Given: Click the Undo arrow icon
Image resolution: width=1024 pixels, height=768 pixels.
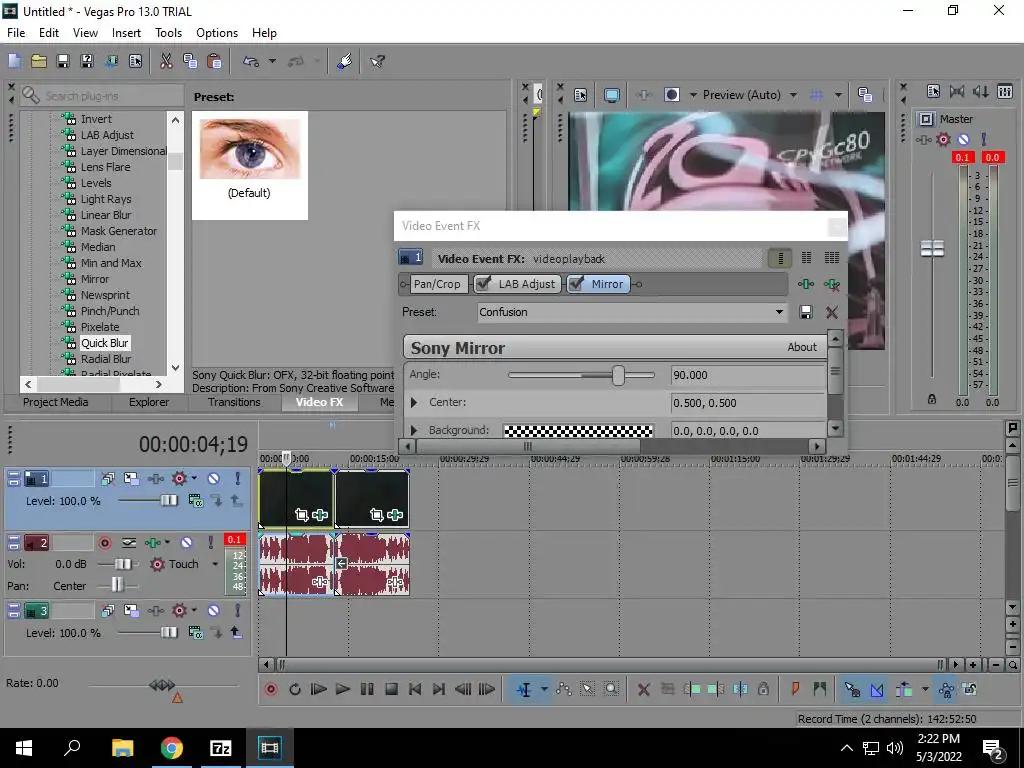Looking at the screenshot, I should (251, 61).
